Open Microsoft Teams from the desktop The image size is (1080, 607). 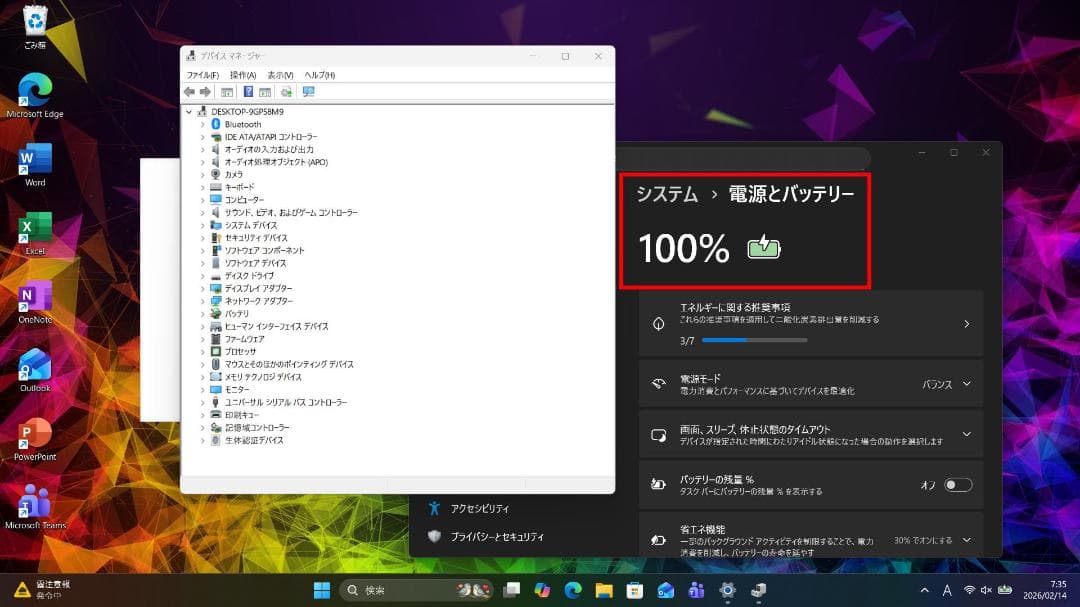[33, 510]
